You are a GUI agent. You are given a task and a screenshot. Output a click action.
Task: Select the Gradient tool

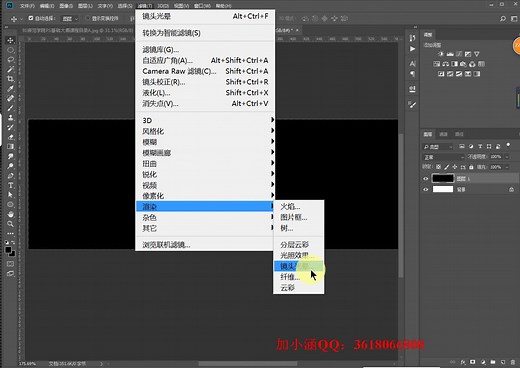(x=11, y=147)
